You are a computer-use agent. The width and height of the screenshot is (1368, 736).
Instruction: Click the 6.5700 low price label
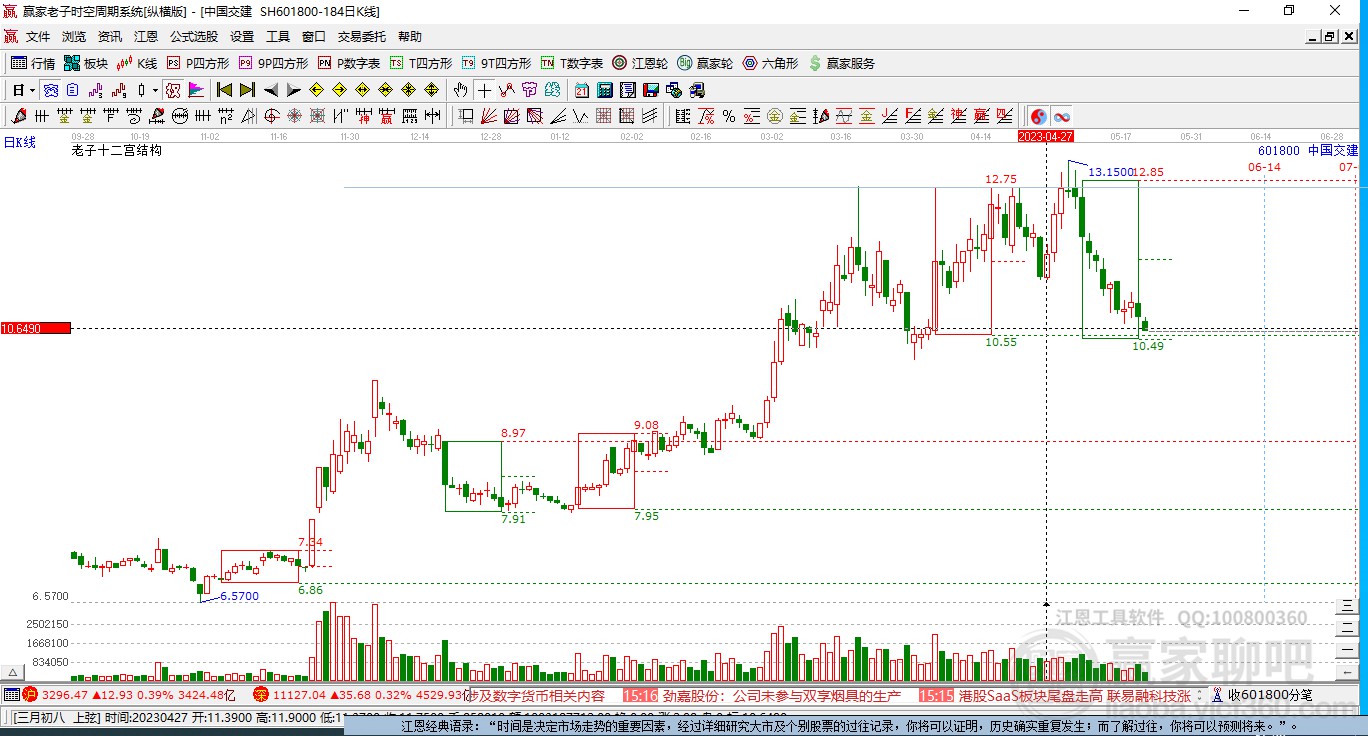(x=240, y=596)
